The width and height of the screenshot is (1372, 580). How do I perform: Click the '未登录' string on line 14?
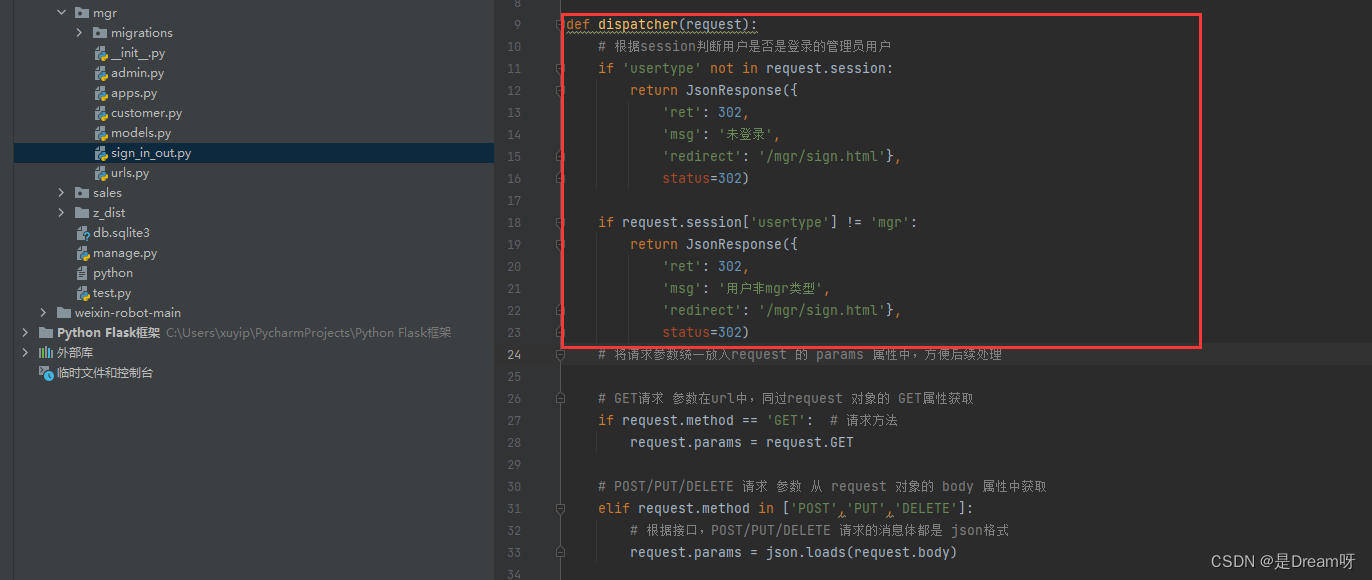click(x=748, y=135)
